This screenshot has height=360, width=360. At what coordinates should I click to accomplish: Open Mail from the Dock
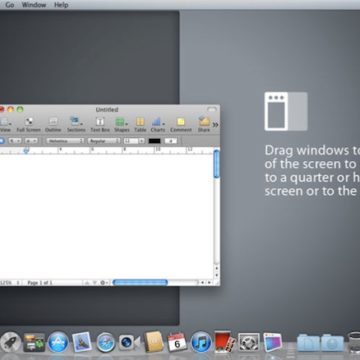pyautogui.click(x=82, y=342)
